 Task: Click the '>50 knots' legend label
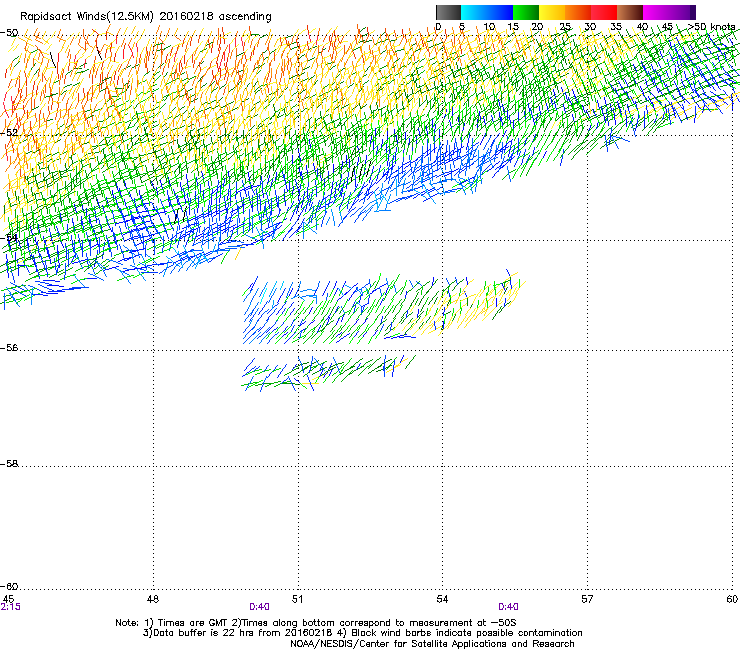click(711, 27)
